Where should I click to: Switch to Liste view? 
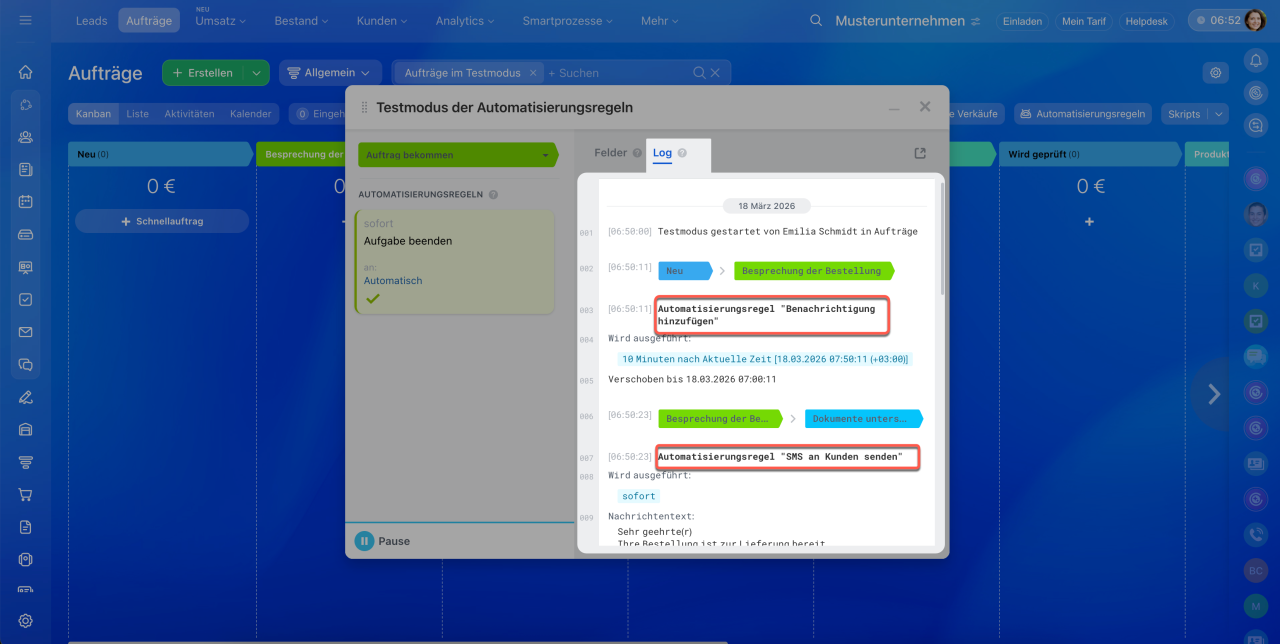[137, 114]
